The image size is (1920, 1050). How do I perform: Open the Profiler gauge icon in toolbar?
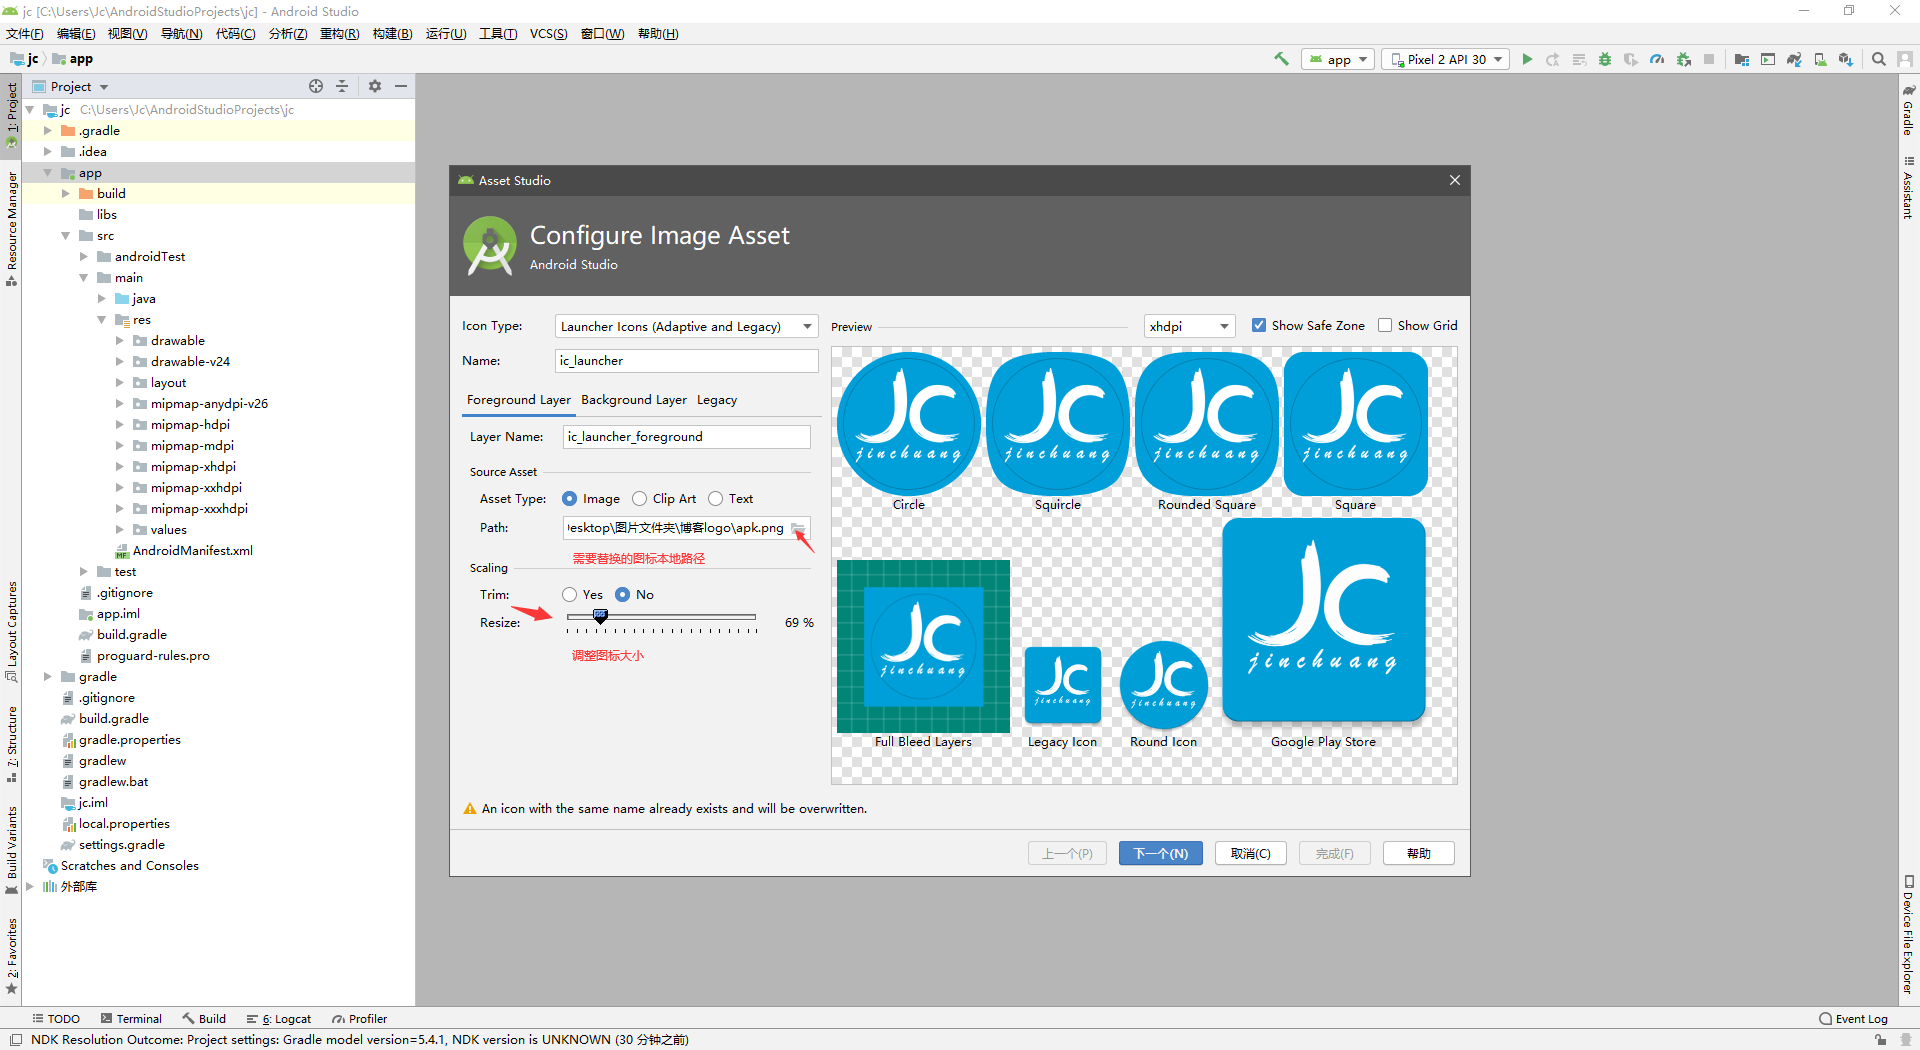1657,59
